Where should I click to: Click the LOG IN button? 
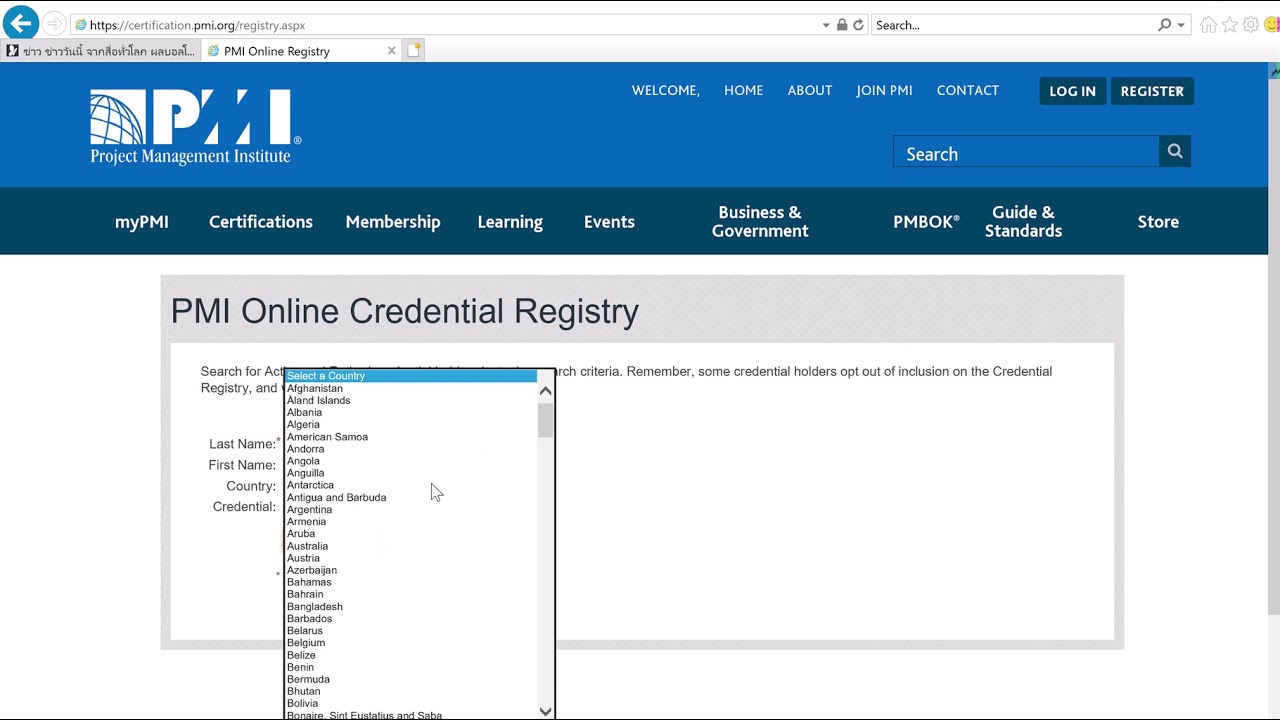pyautogui.click(x=1072, y=91)
